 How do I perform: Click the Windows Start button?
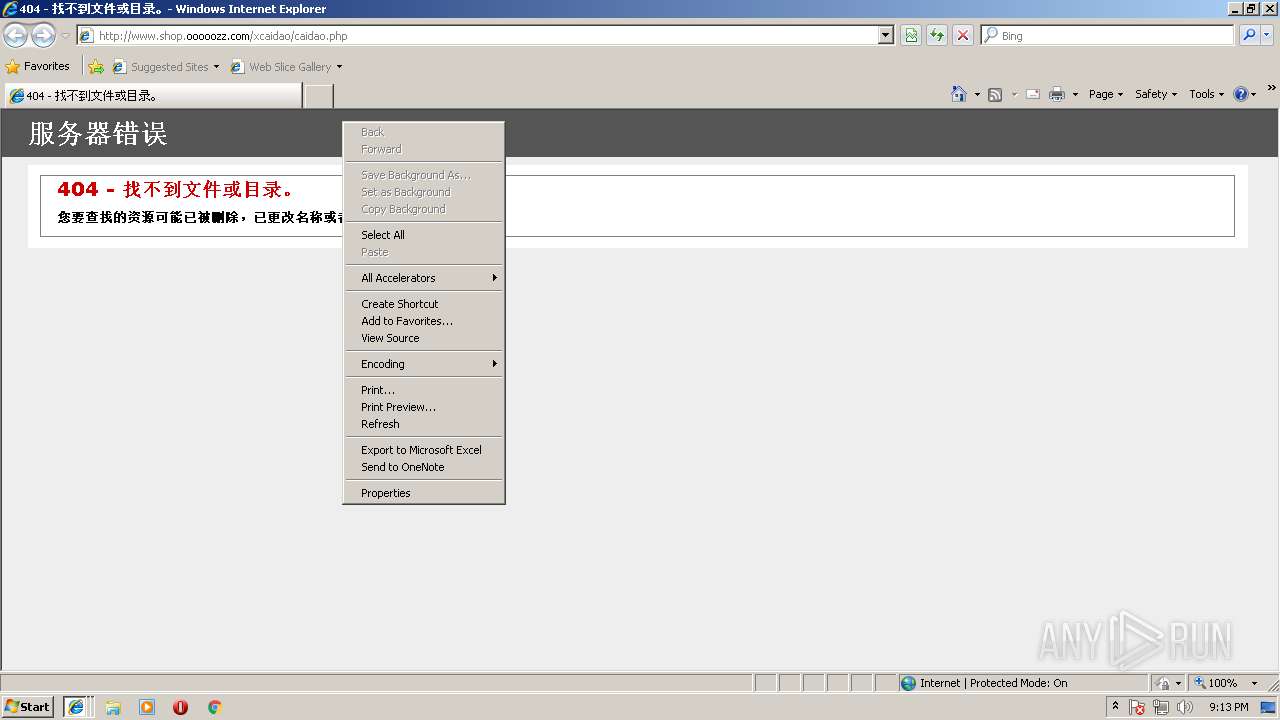point(28,707)
